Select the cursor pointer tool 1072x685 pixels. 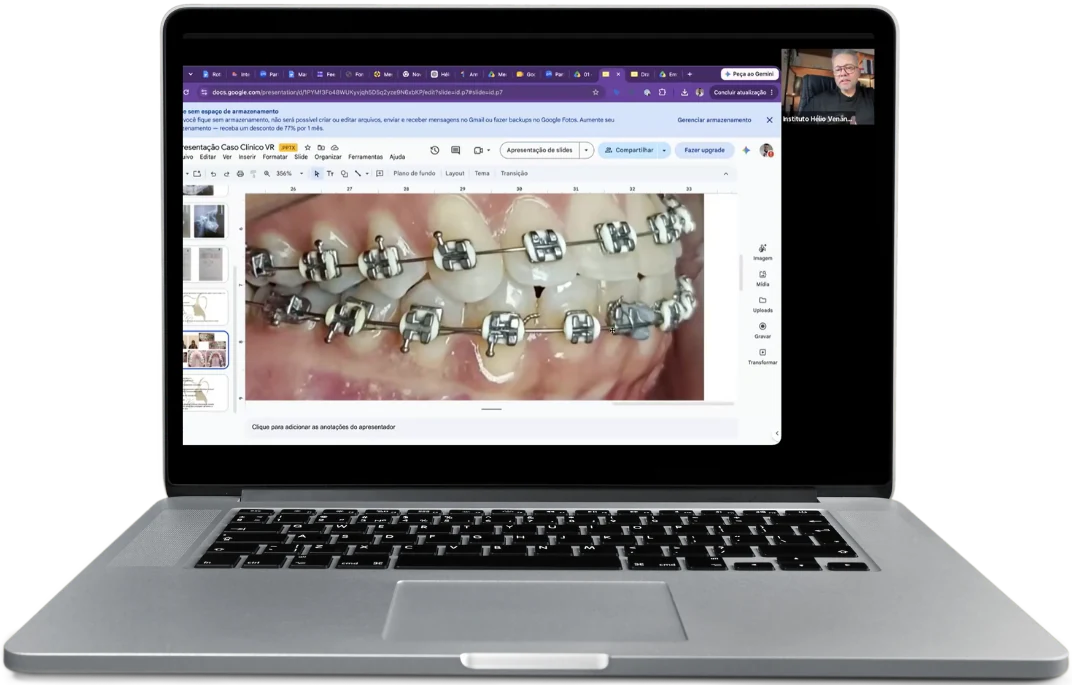pos(317,174)
